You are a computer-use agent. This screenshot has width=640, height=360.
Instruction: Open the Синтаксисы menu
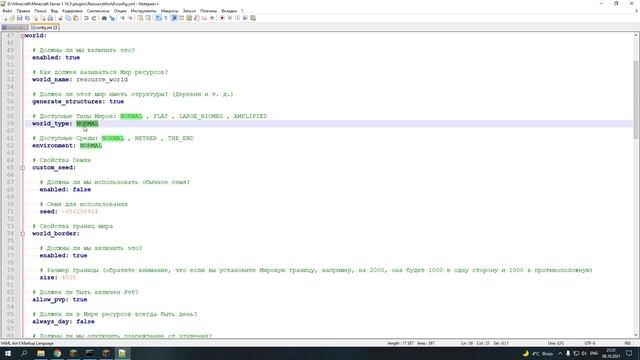click(98, 11)
